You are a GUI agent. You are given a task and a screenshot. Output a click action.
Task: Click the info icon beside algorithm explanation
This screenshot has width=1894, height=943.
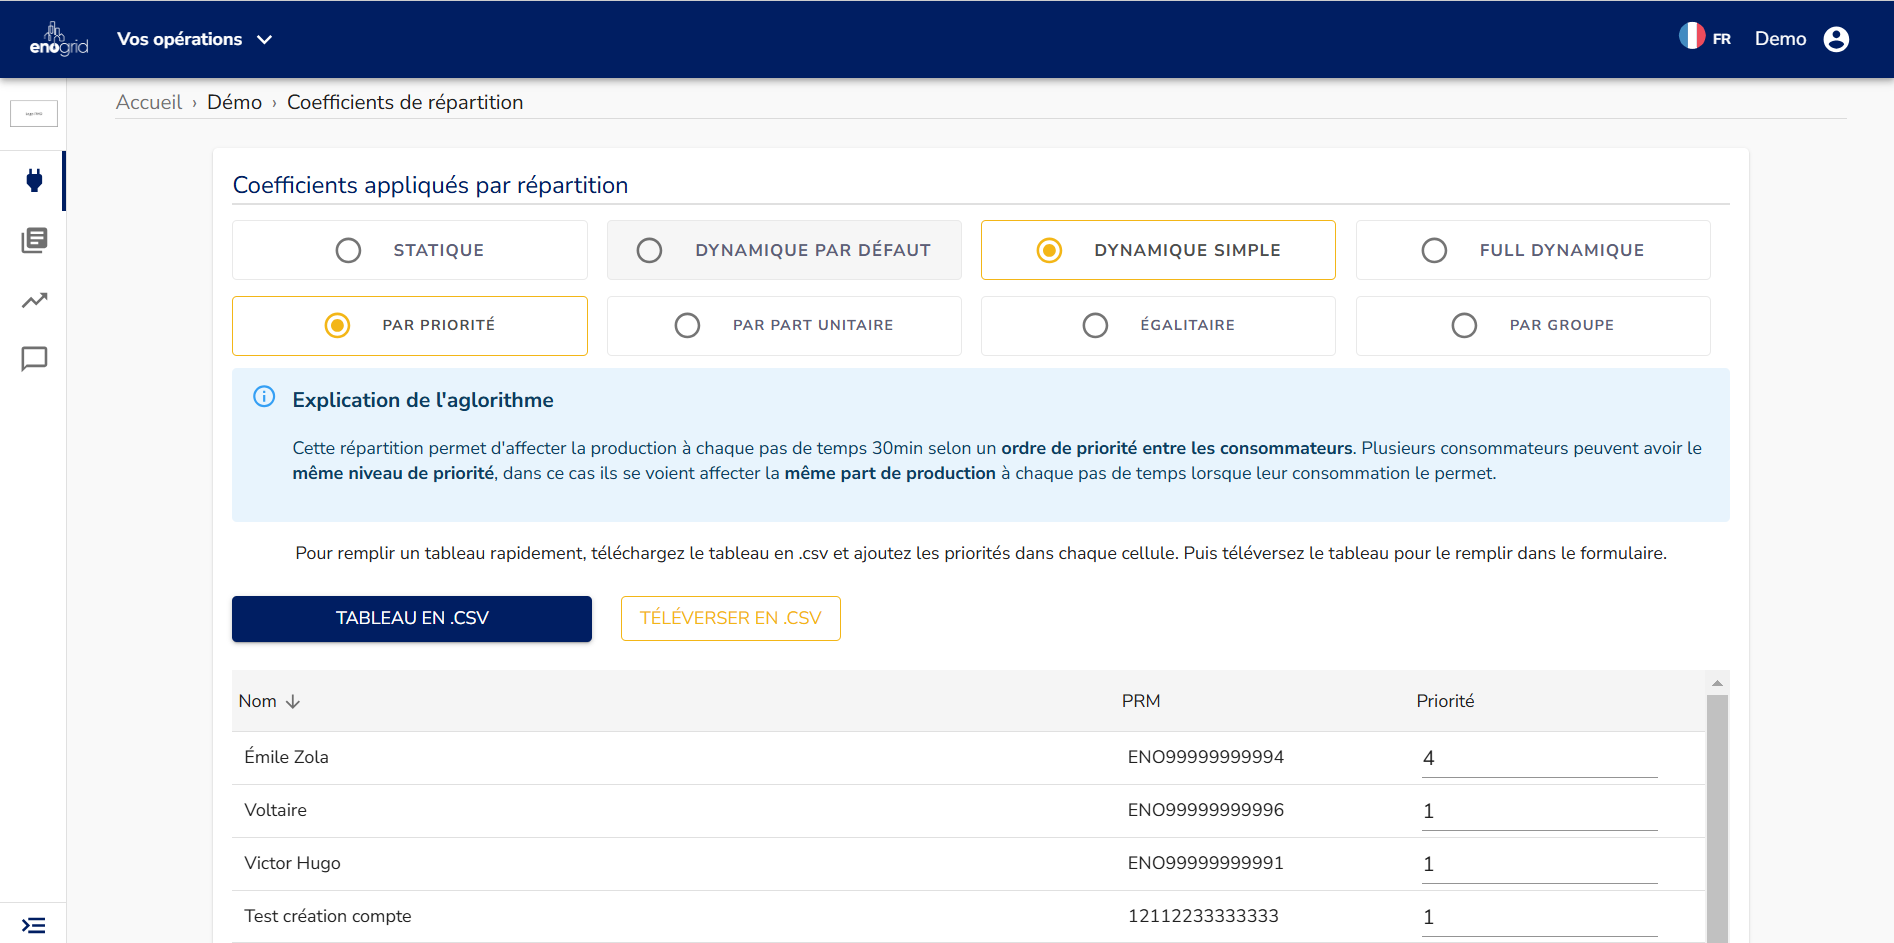264,397
